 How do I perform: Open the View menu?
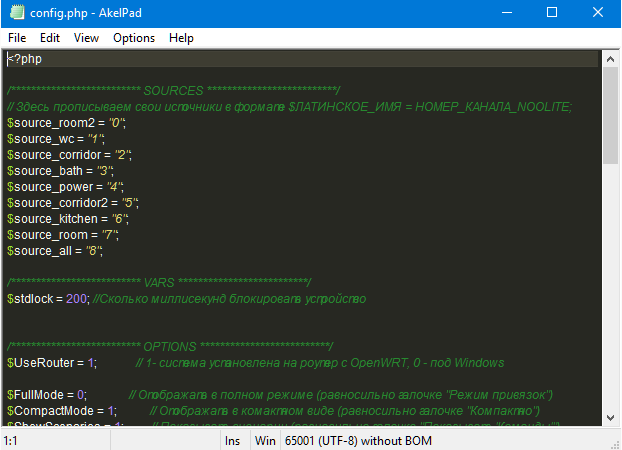tap(86, 38)
